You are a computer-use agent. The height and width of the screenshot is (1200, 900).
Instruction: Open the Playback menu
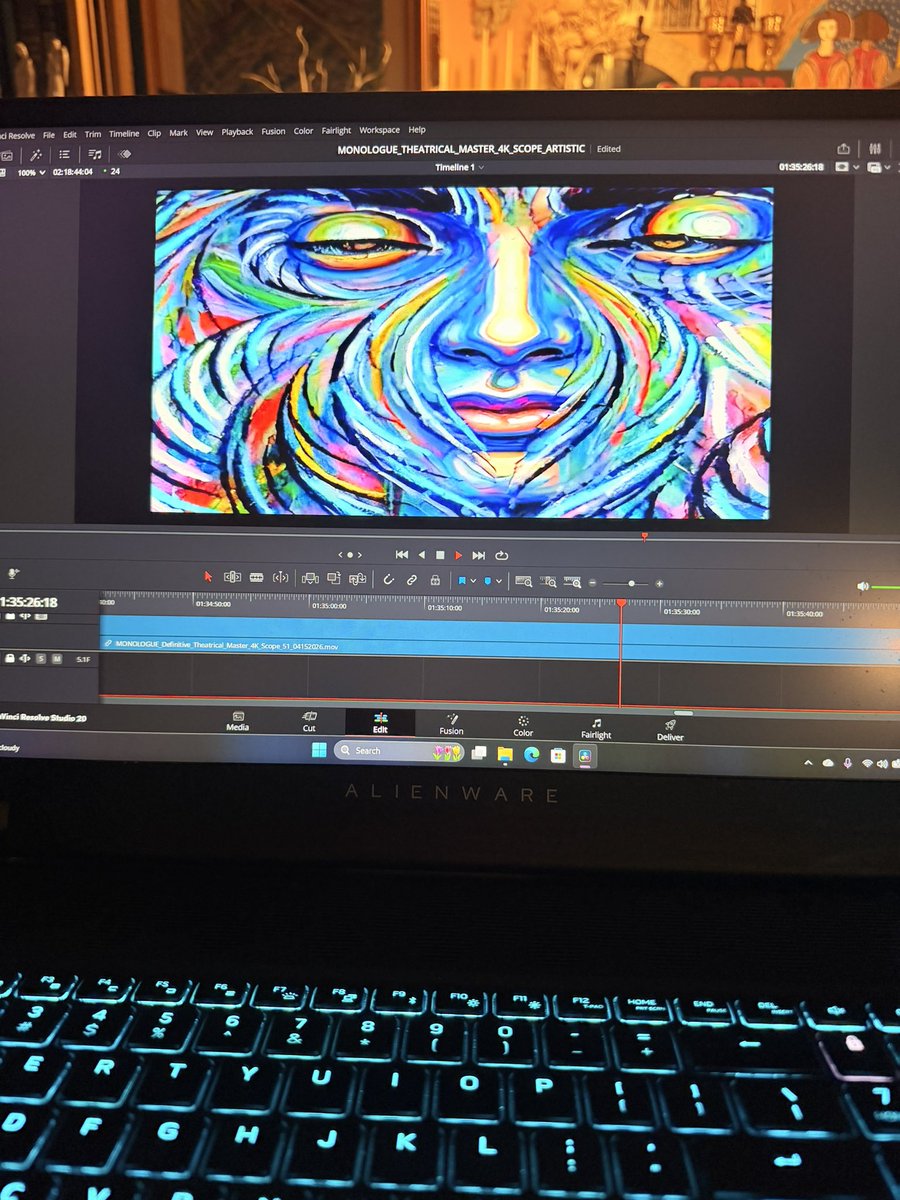pyautogui.click(x=237, y=131)
